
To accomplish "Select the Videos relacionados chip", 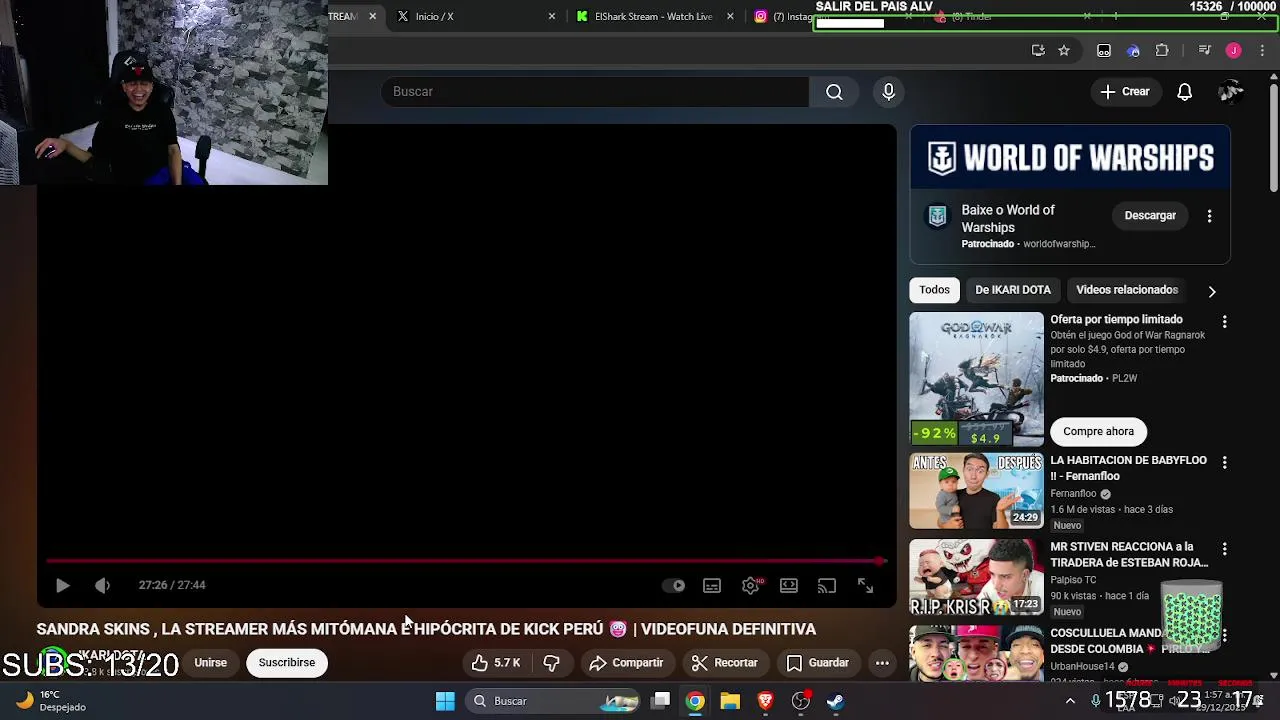I will (1127, 290).
